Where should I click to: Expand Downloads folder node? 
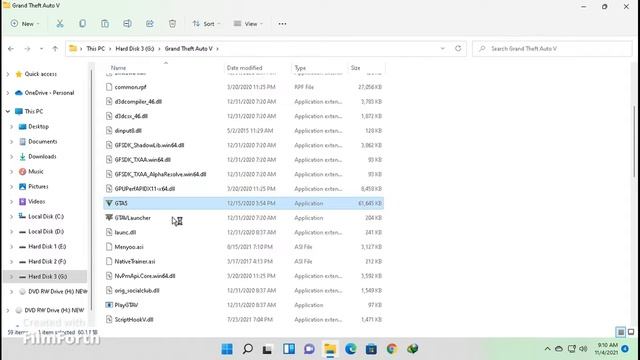click(12, 157)
